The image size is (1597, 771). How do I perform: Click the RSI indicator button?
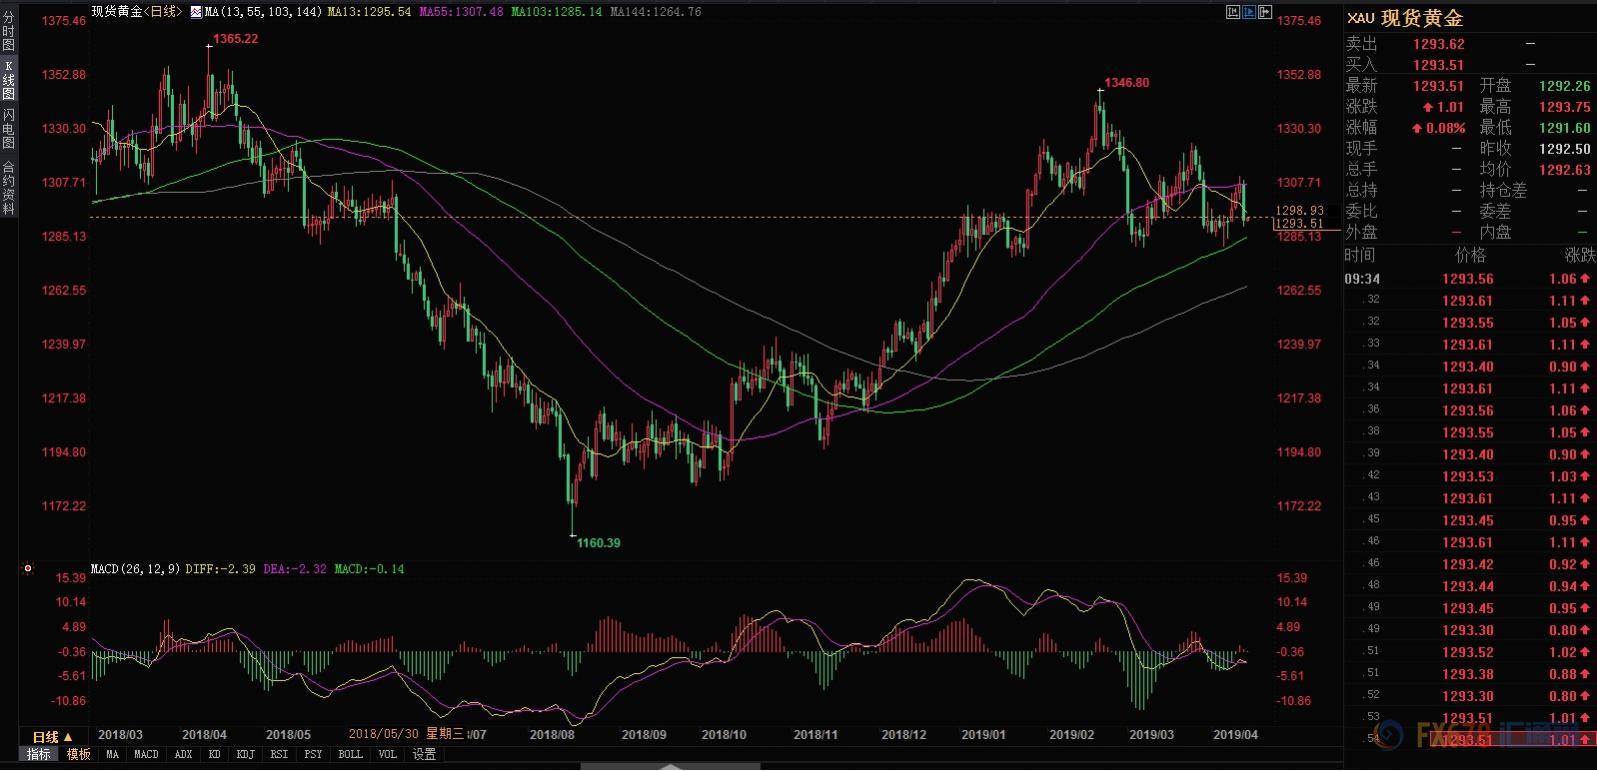coord(279,755)
